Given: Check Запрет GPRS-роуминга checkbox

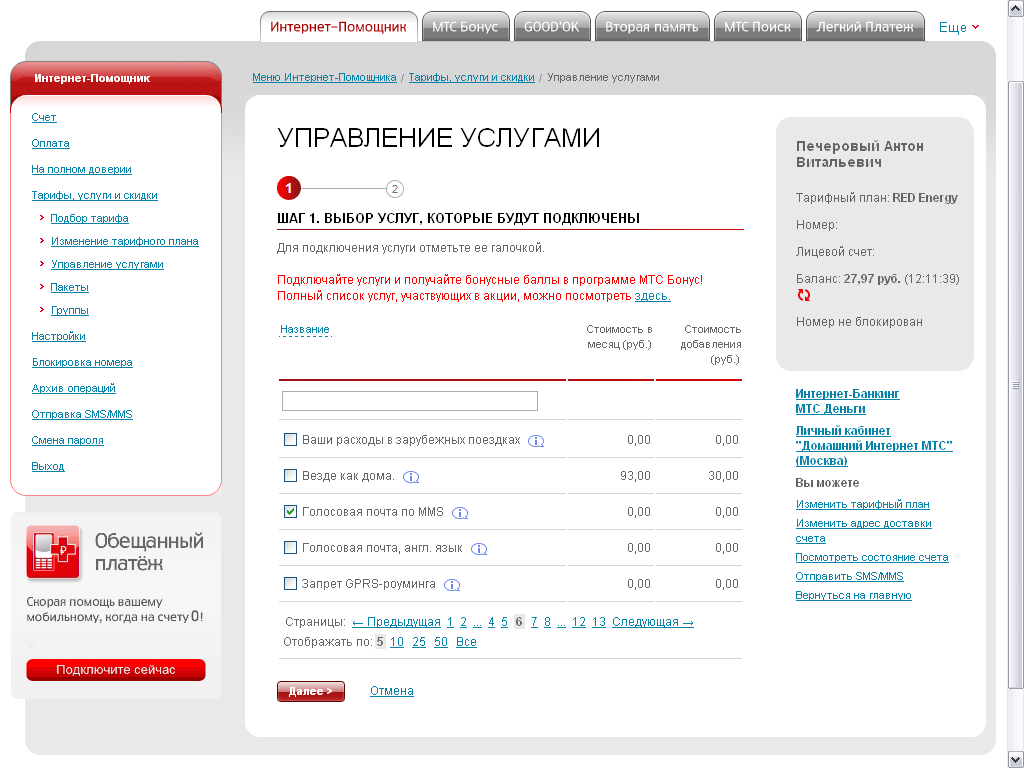Looking at the screenshot, I should pos(291,584).
